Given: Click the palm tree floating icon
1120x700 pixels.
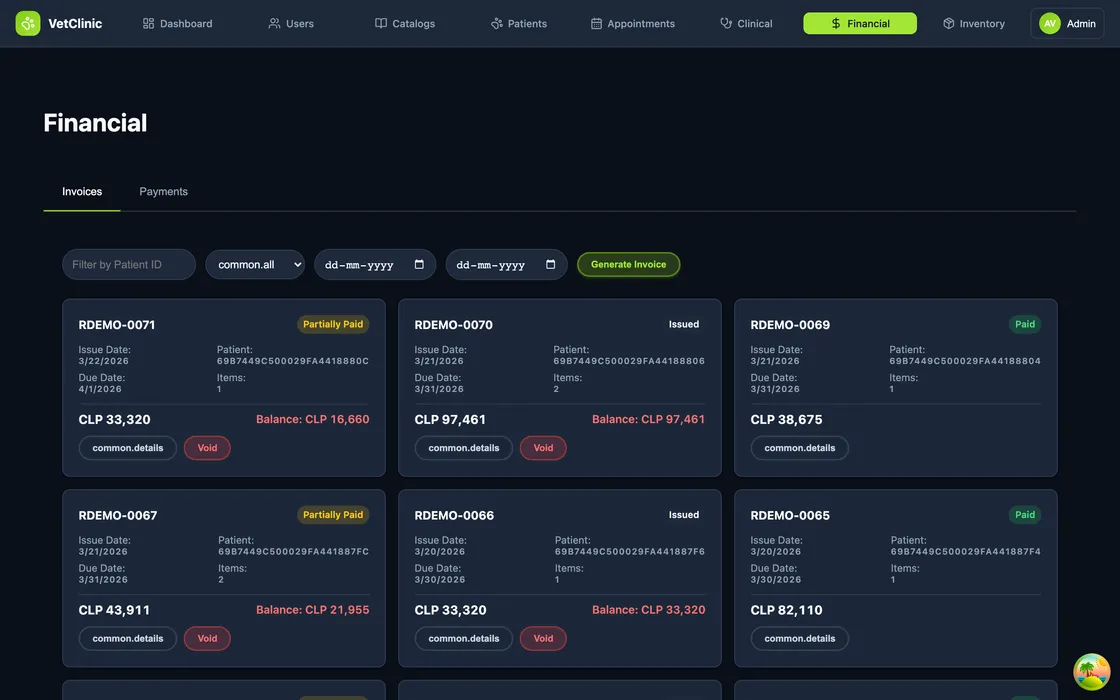Looking at the screenshot, I should [1091, 672].
